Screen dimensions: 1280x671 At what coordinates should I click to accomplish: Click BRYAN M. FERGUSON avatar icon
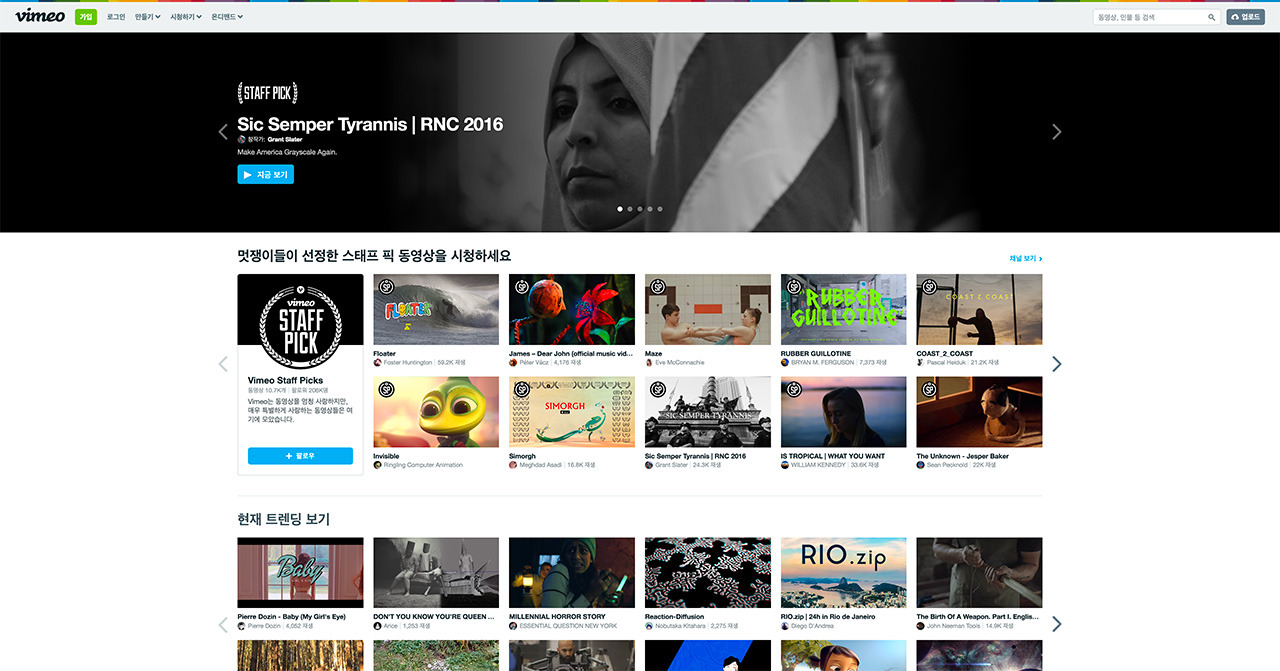(x=785, y=363)
